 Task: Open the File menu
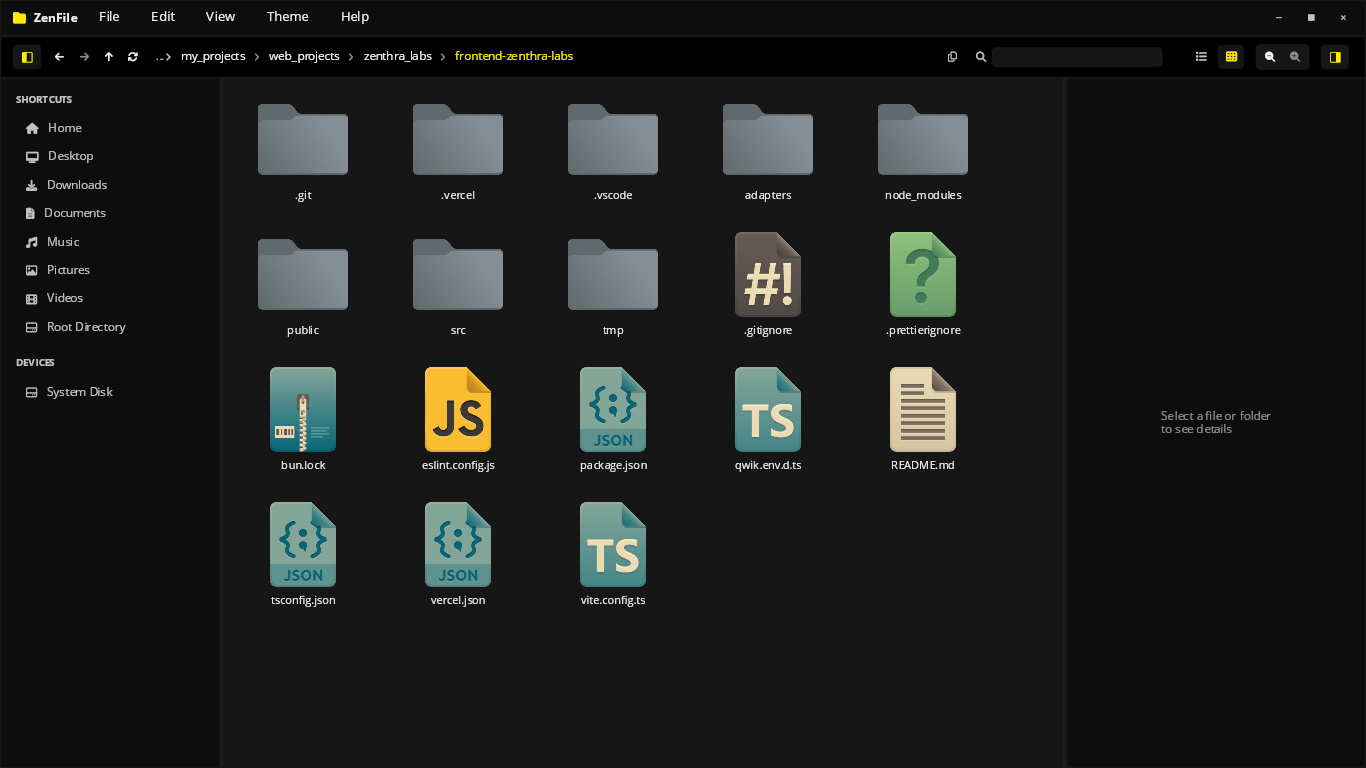pyautogui.click(x=109, y=17)
